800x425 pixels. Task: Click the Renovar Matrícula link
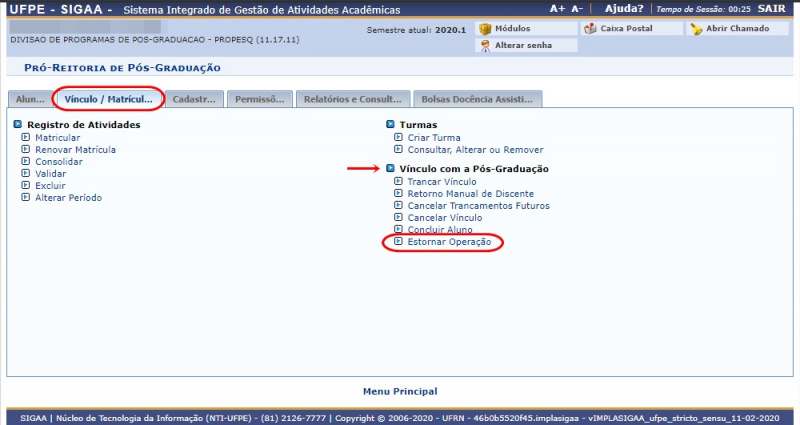pos(75,150)
